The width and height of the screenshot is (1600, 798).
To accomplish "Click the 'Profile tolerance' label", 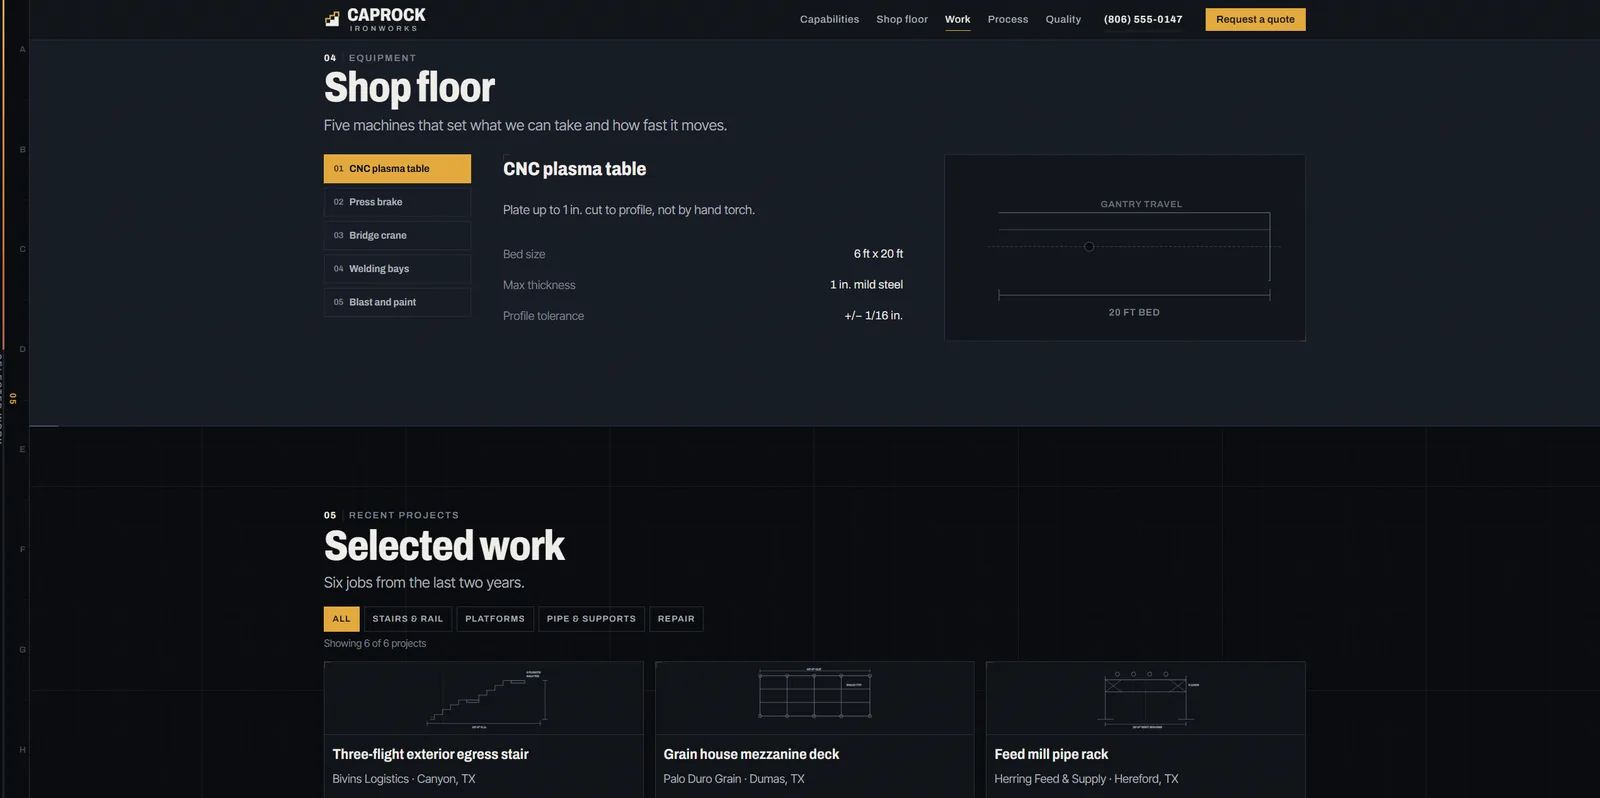I will pos(543,316).
